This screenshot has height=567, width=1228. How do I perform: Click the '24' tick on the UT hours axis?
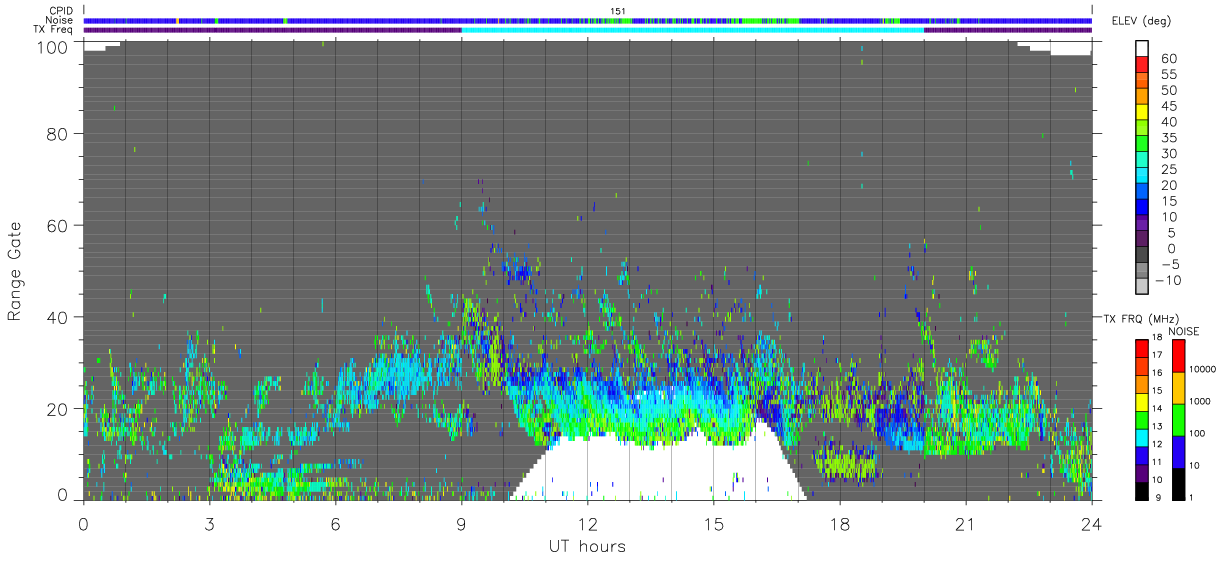[x=1092, y=523]
